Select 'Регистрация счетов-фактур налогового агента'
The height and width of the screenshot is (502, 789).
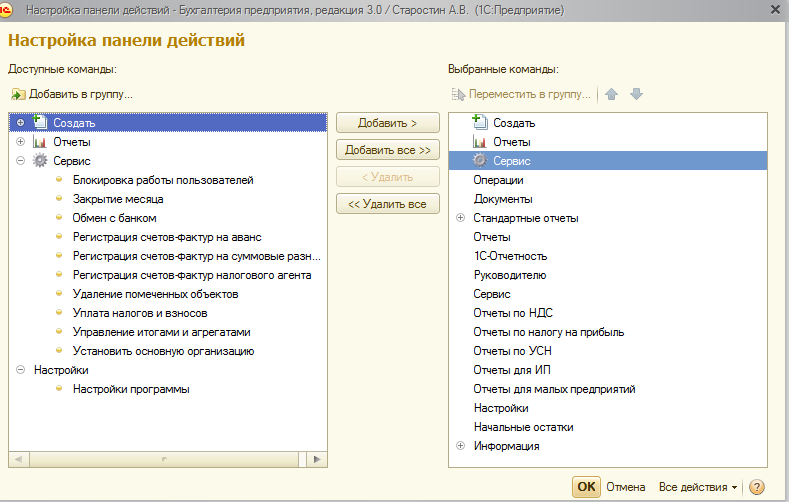(192, 275)
